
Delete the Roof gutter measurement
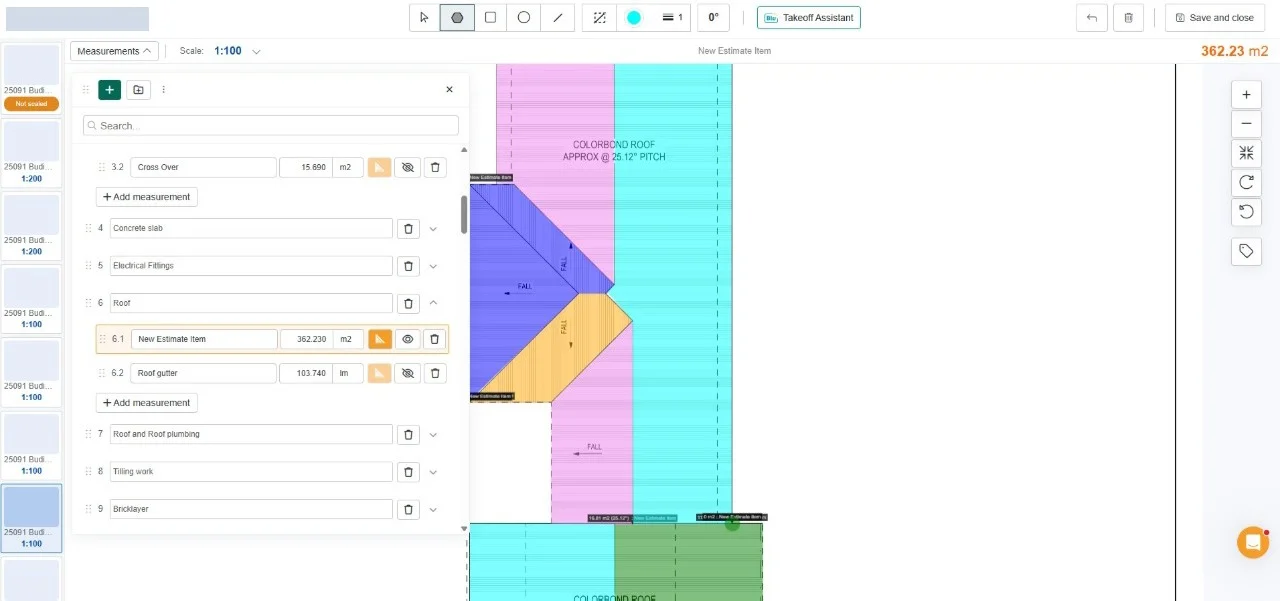435,373
